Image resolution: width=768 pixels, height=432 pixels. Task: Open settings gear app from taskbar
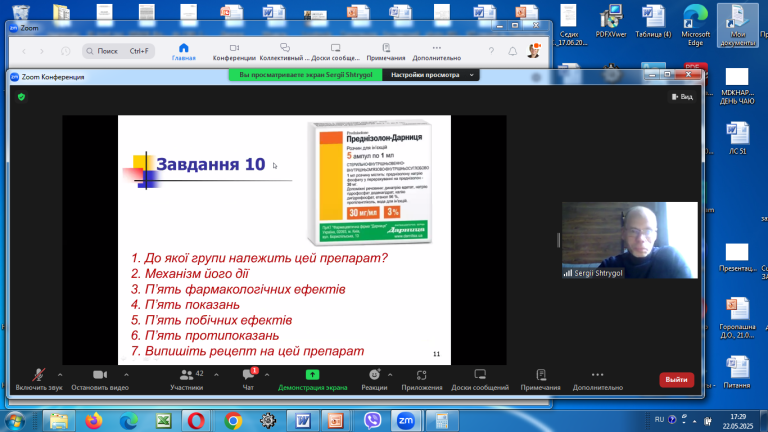268,421
